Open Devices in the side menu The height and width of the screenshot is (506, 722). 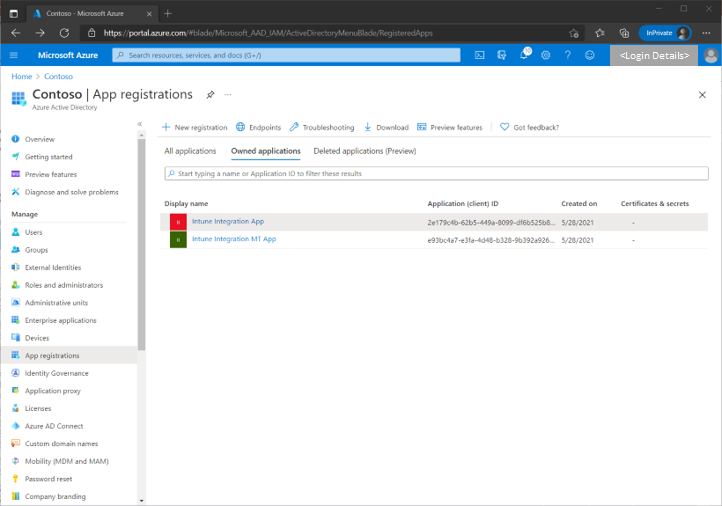pos(37,338)
